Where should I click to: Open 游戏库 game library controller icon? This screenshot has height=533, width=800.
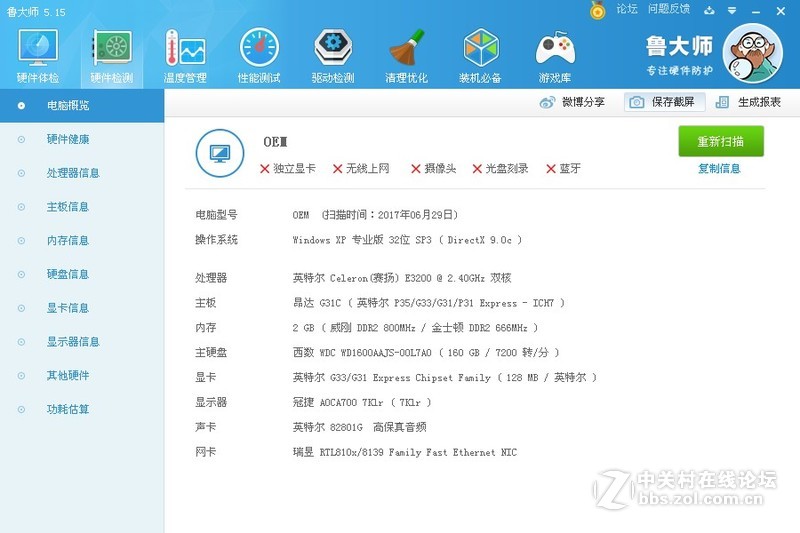click(555, 56)
